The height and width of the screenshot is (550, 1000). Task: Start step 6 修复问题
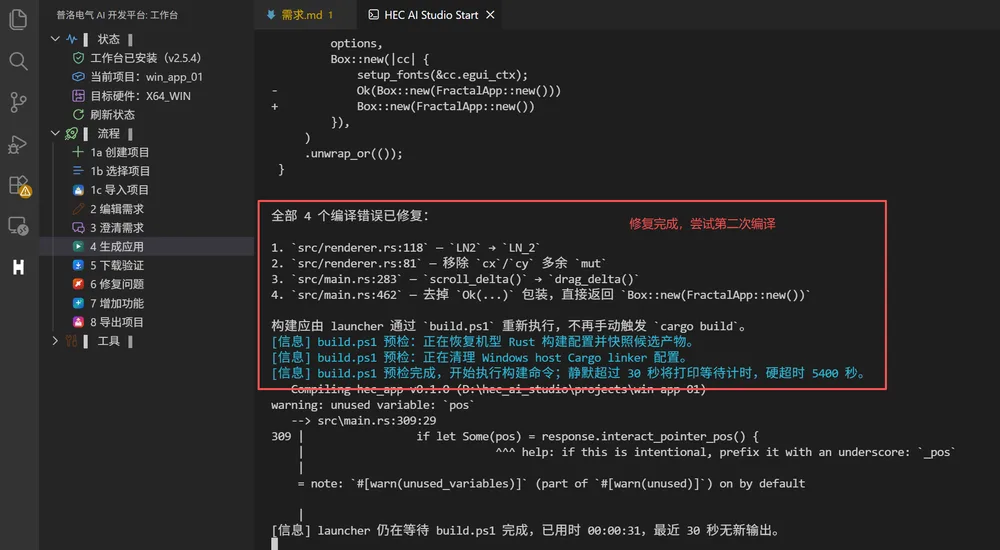(147, 284)
